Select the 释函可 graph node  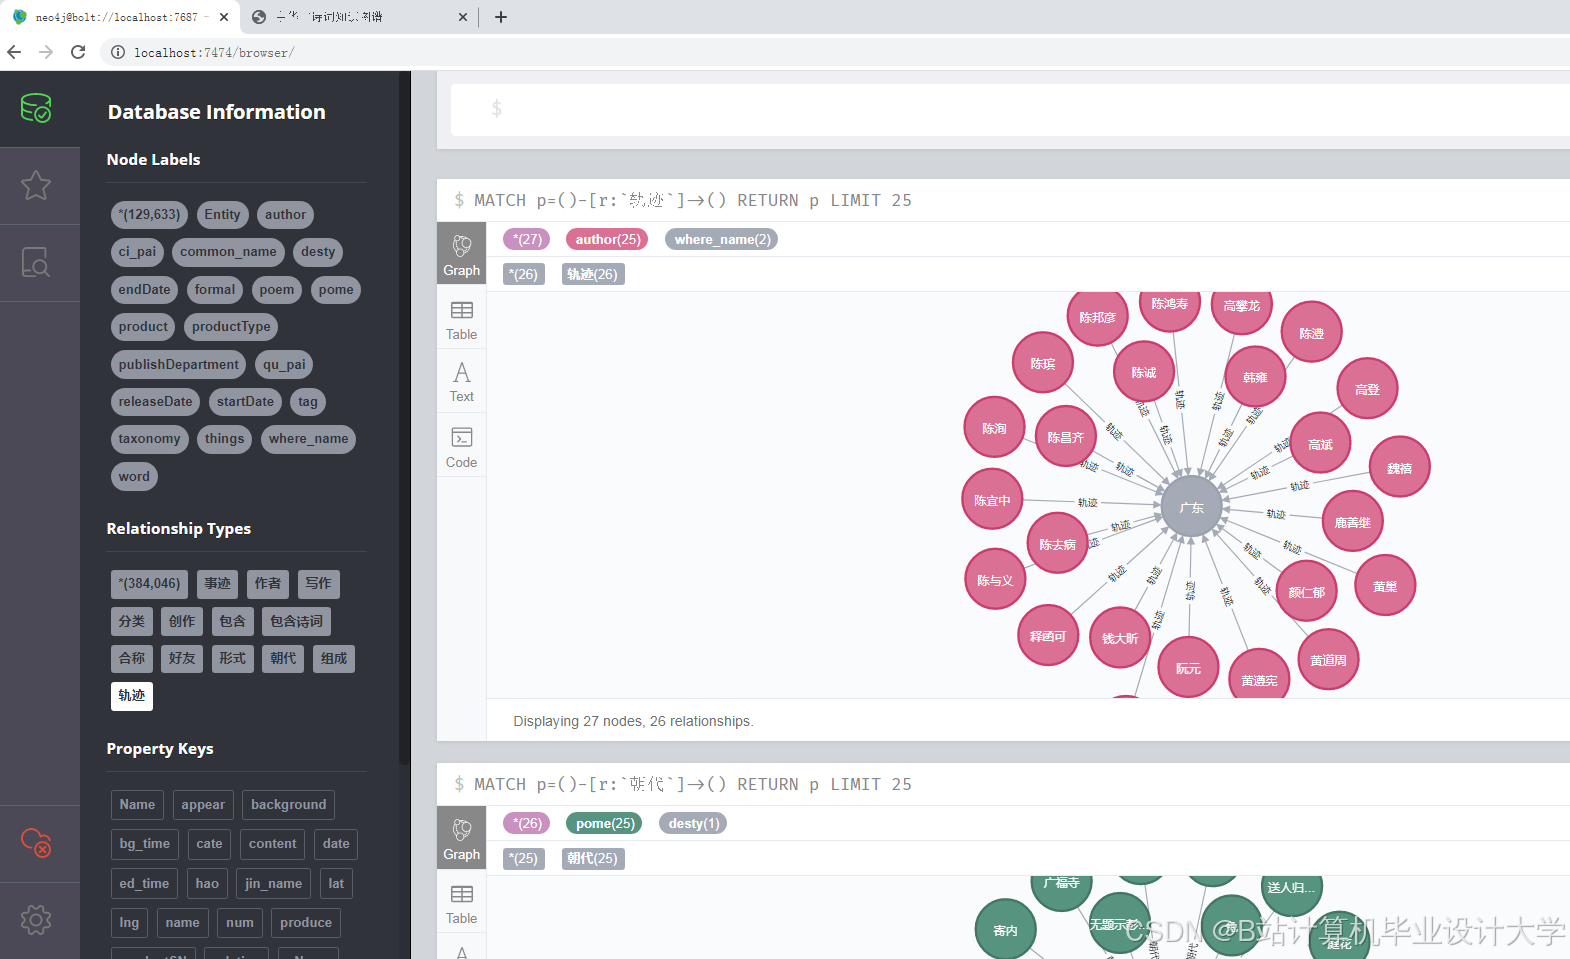(1048, 636)
